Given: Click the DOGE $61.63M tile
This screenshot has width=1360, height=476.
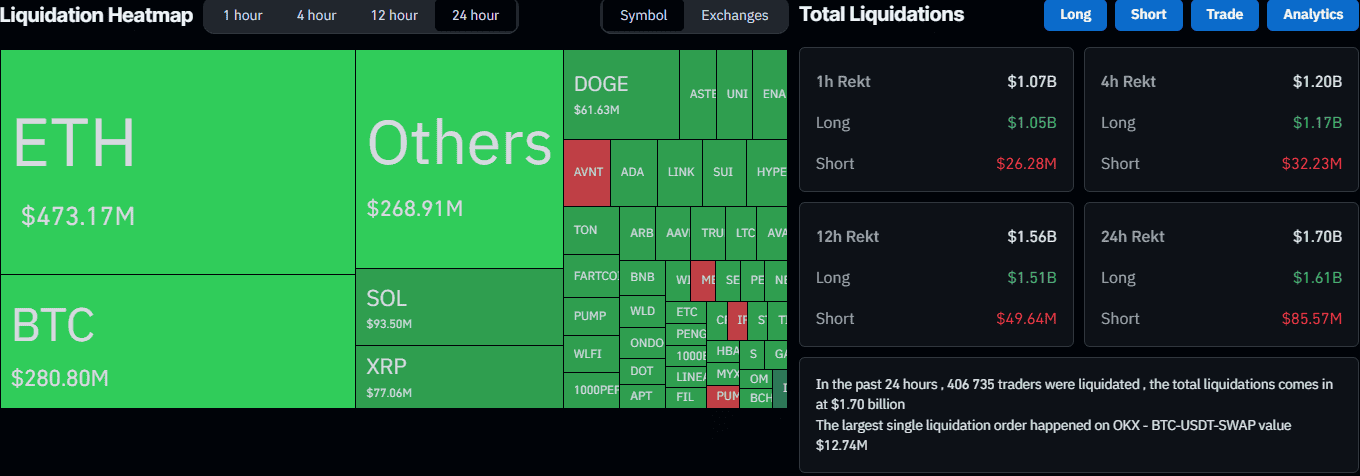Looking at the screenshot, I should tap(621, 94).
